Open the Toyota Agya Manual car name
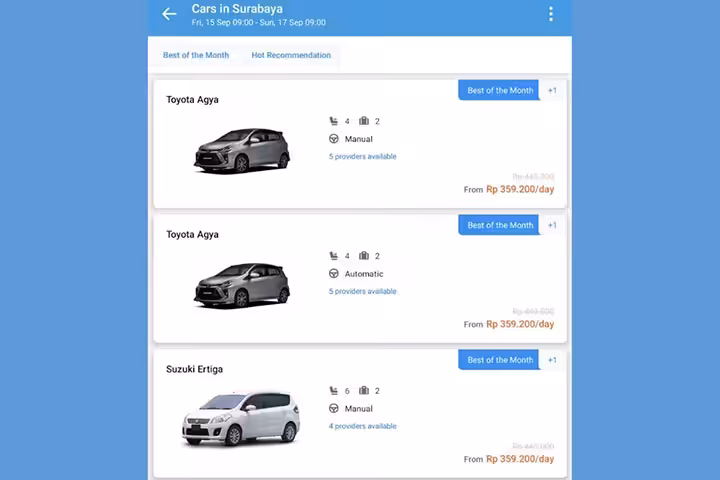This screenshot has width=720, height=480. click(192, 100)
